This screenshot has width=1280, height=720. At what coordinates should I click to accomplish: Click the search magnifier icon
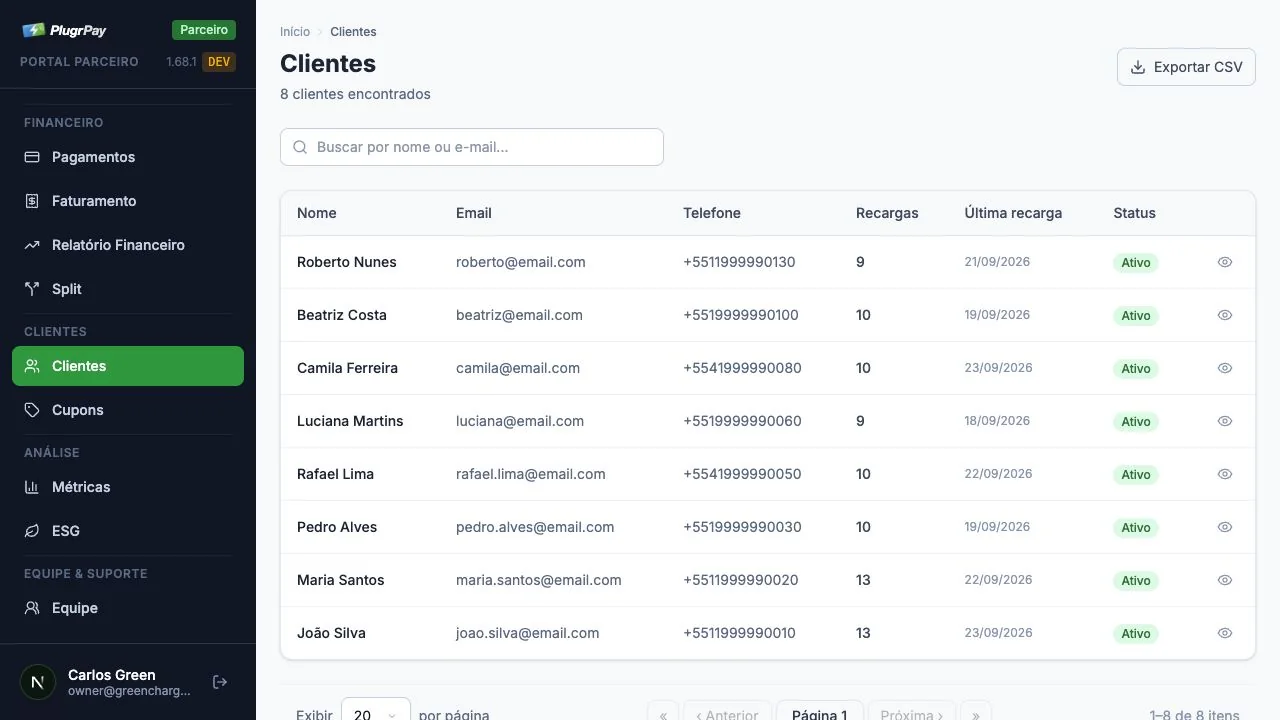pos(300,147)
